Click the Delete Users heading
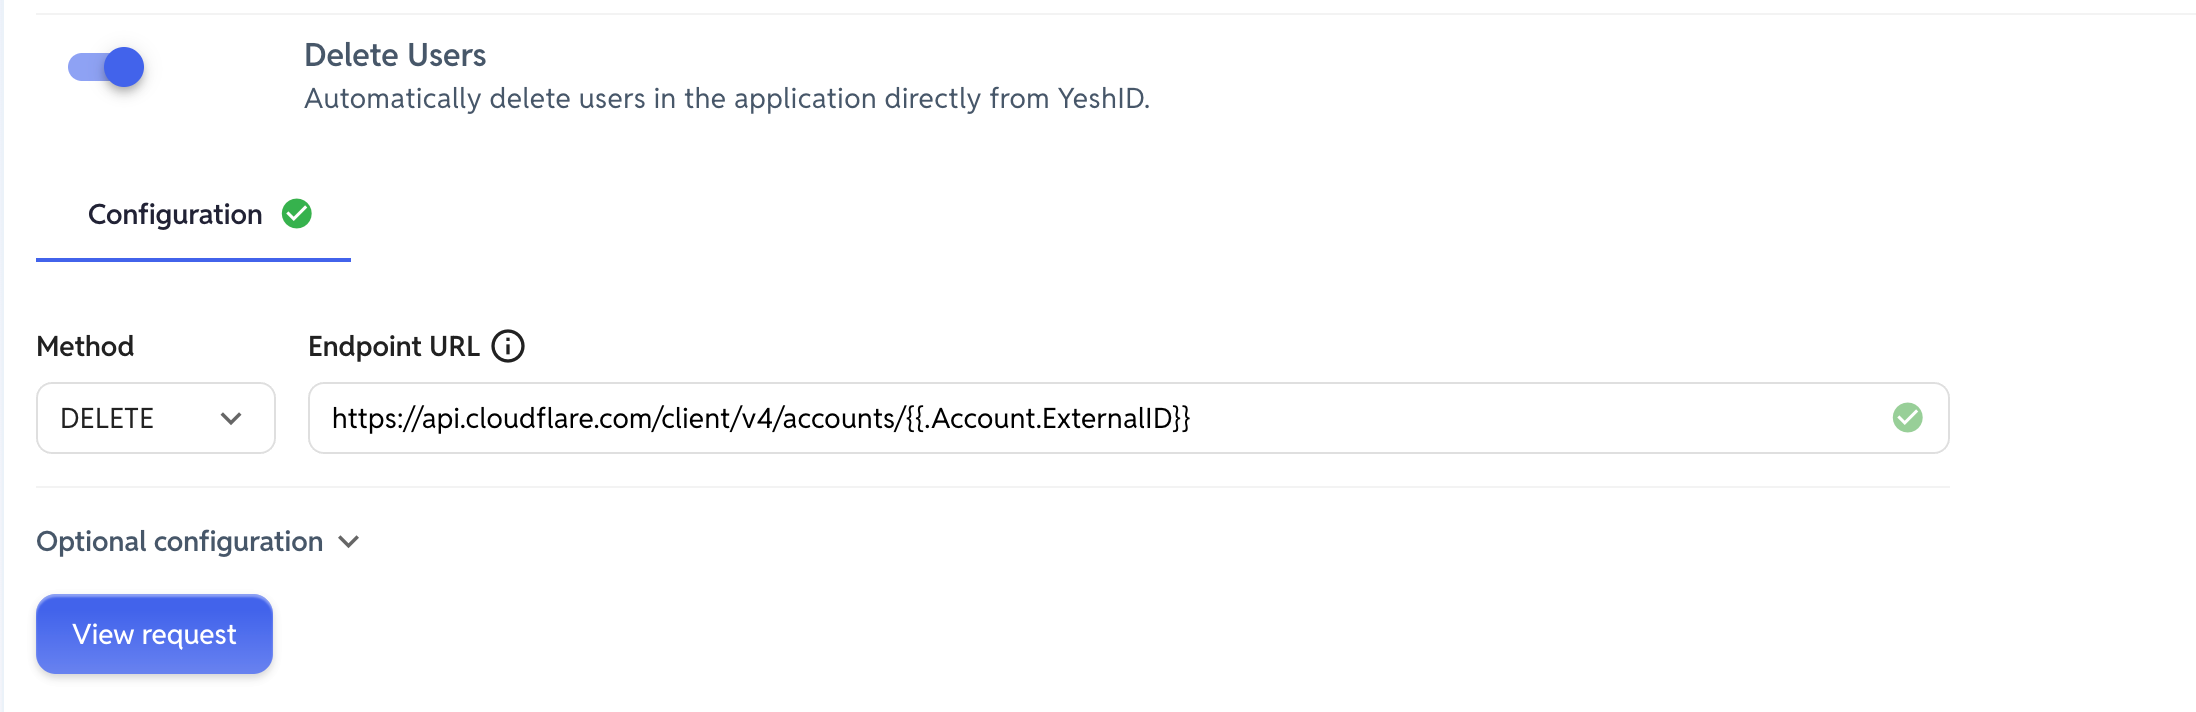The image size is (2196, 712). 395,55
